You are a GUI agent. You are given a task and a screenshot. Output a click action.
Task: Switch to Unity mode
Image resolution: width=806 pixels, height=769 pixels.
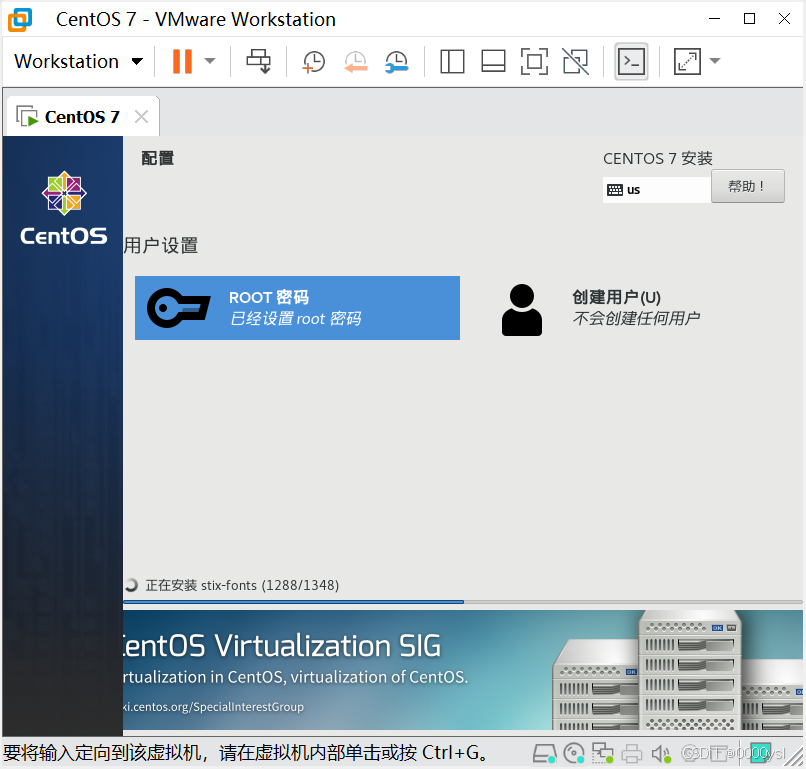click(x=575, y=62)
